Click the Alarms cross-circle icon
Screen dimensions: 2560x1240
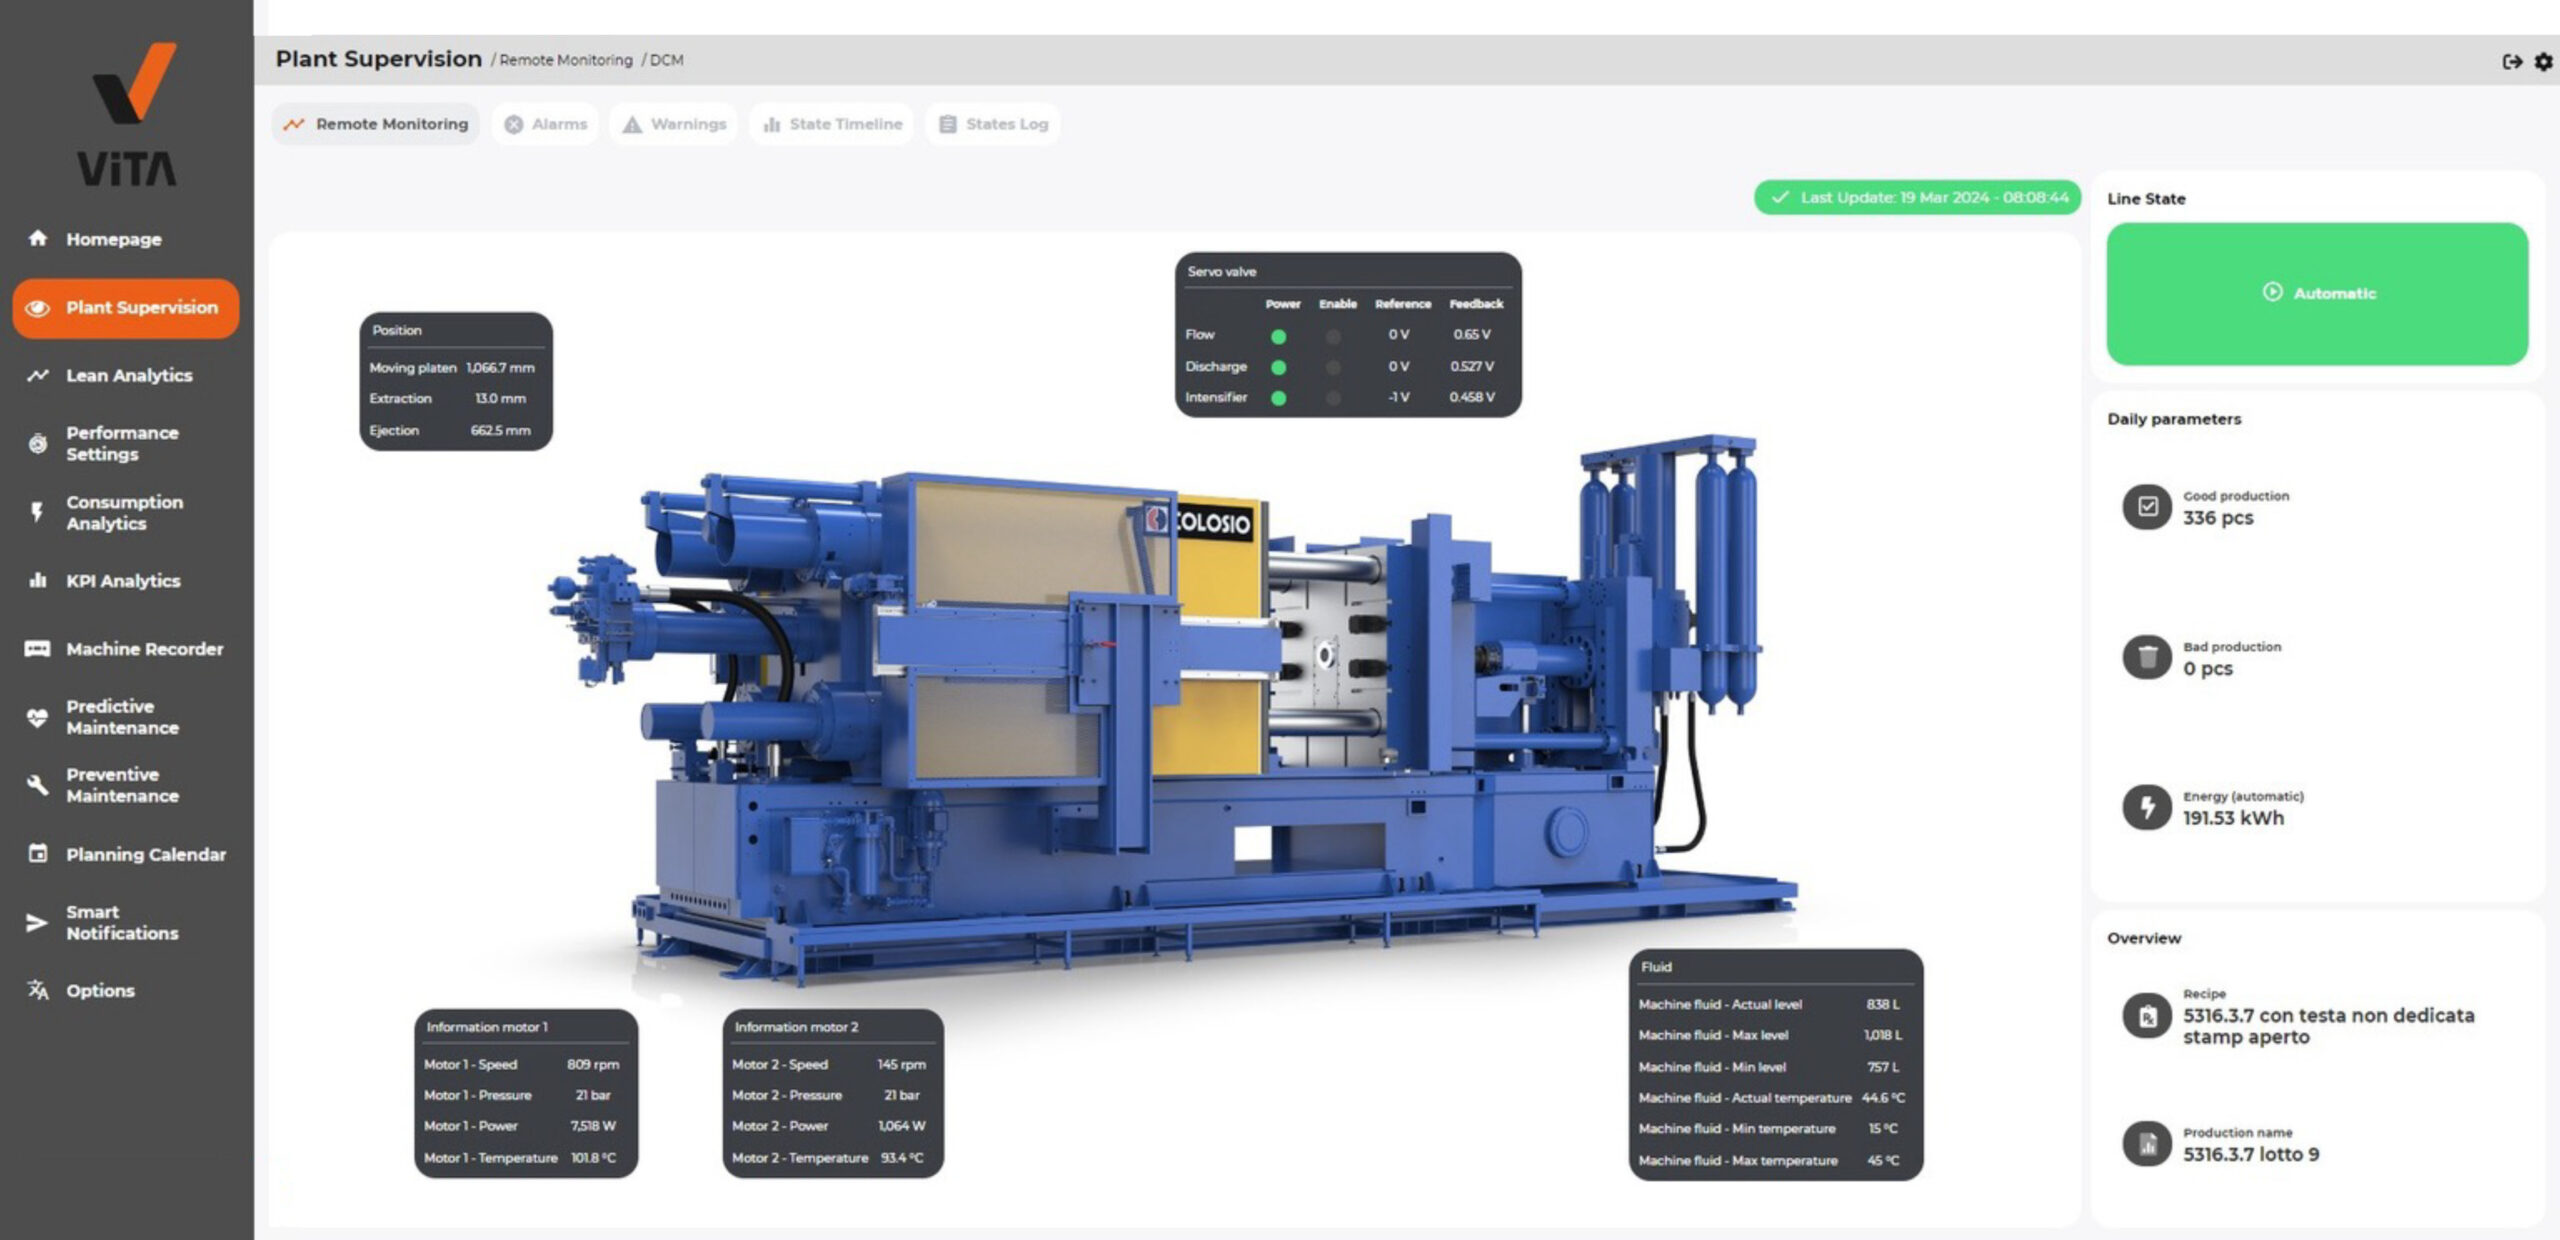tap(514, 124)
